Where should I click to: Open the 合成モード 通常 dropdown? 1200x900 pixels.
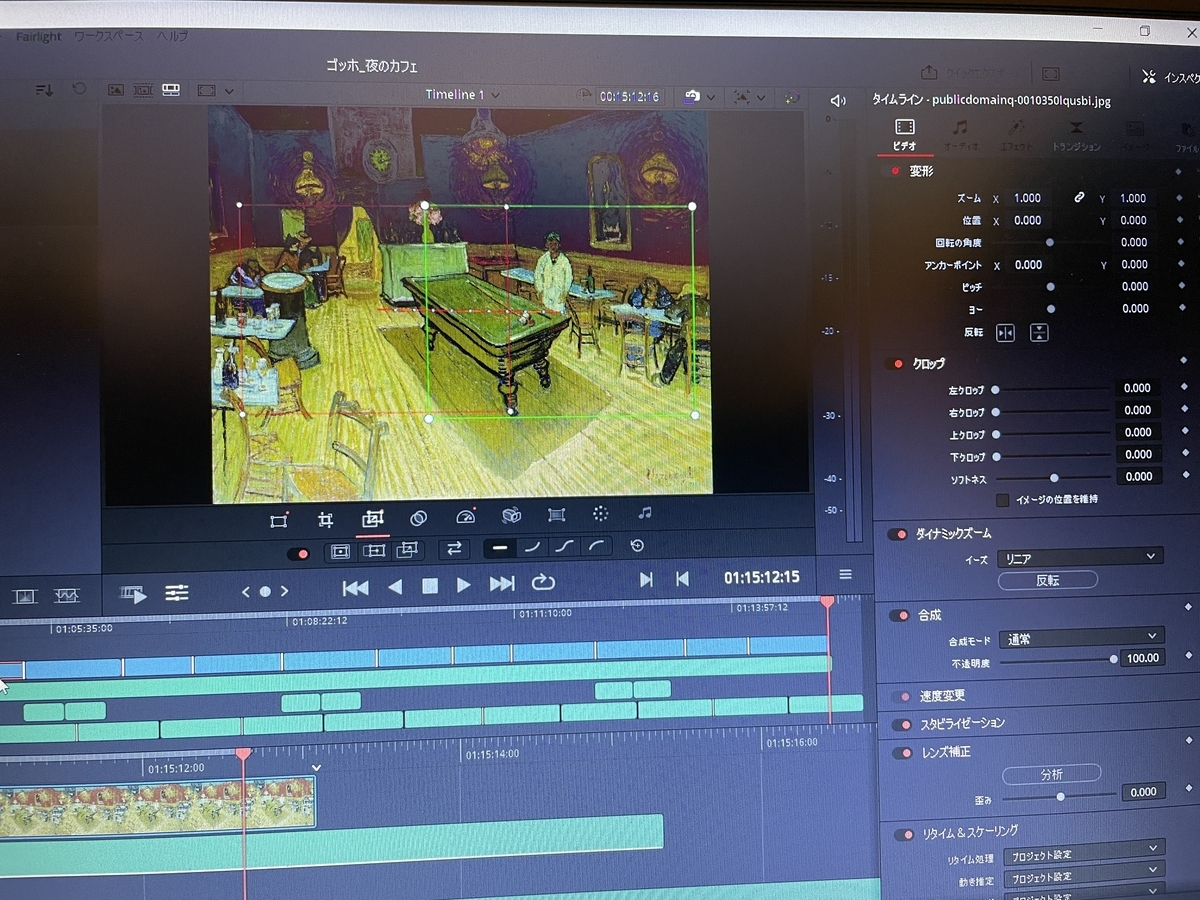tap(1082, 637)
